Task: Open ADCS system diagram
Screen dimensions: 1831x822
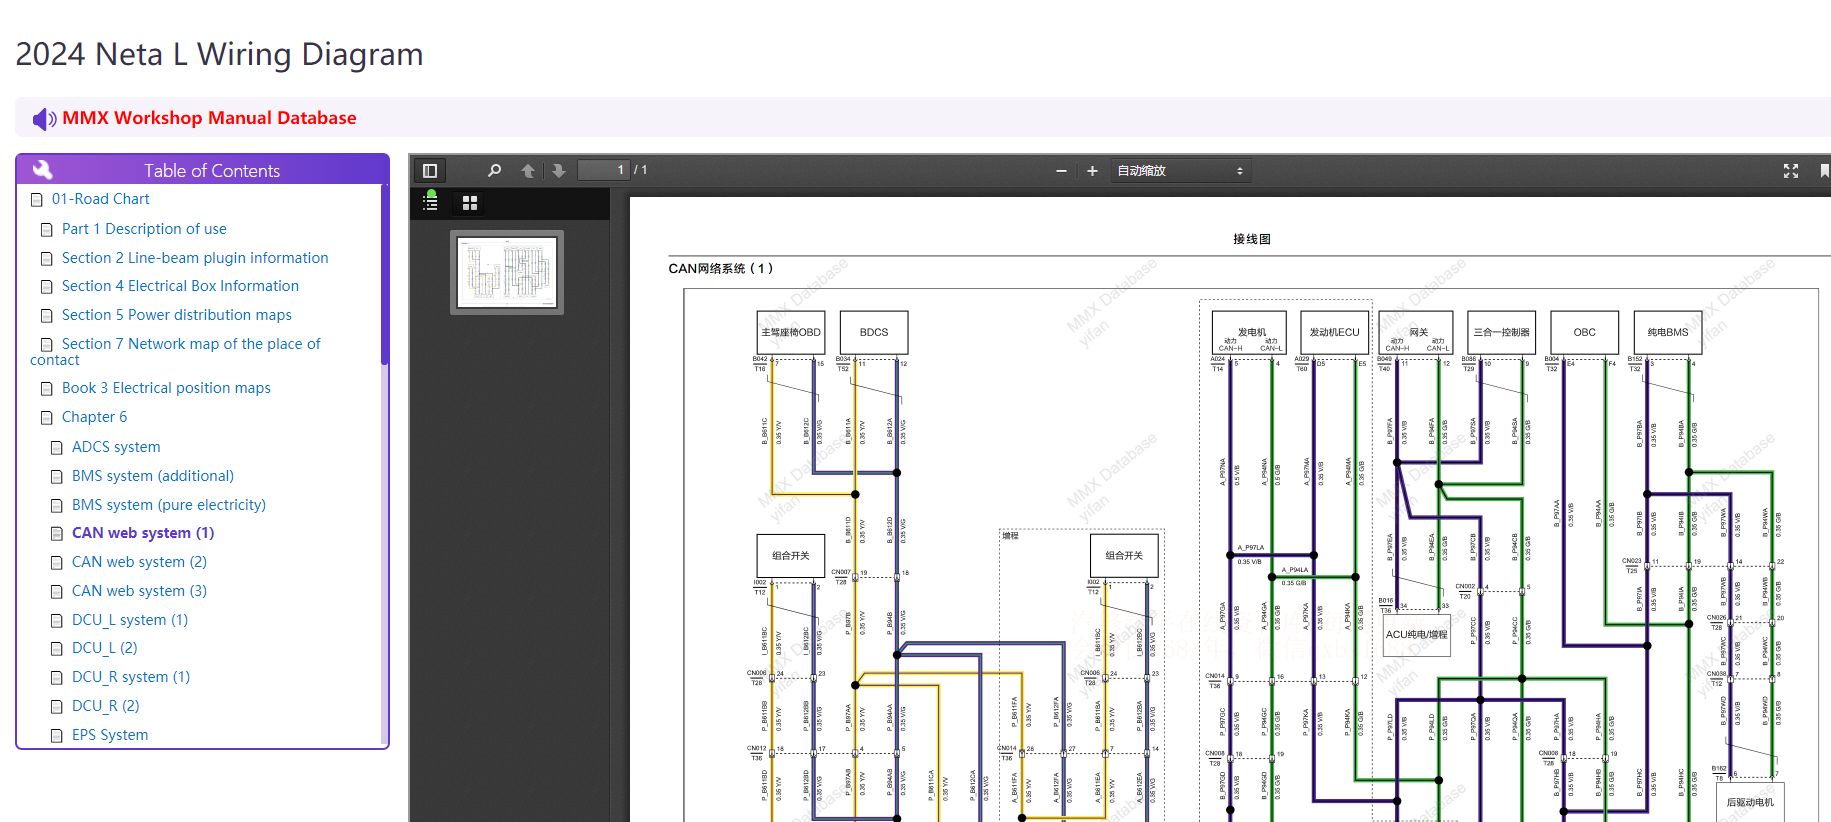Action: pos(116,447)
